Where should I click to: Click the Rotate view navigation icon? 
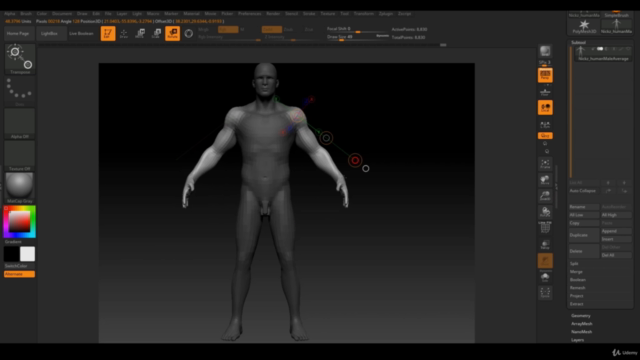click(x=545, y=212)
